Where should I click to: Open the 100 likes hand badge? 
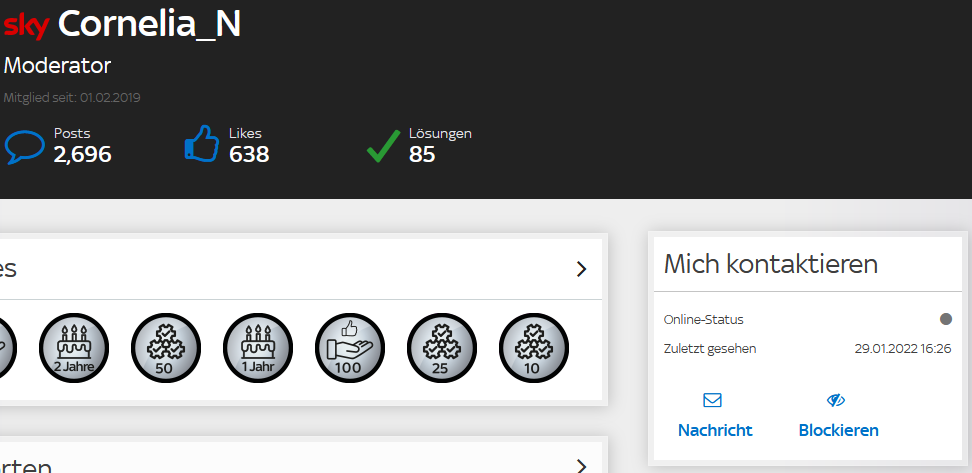point(349,347)
